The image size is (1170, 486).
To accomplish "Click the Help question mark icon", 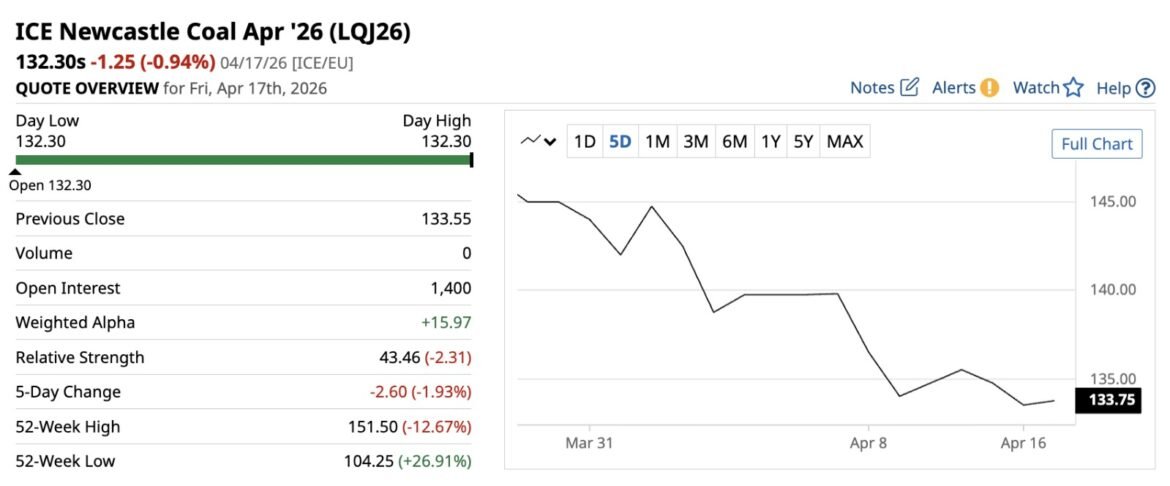I will coord(1147,88).
